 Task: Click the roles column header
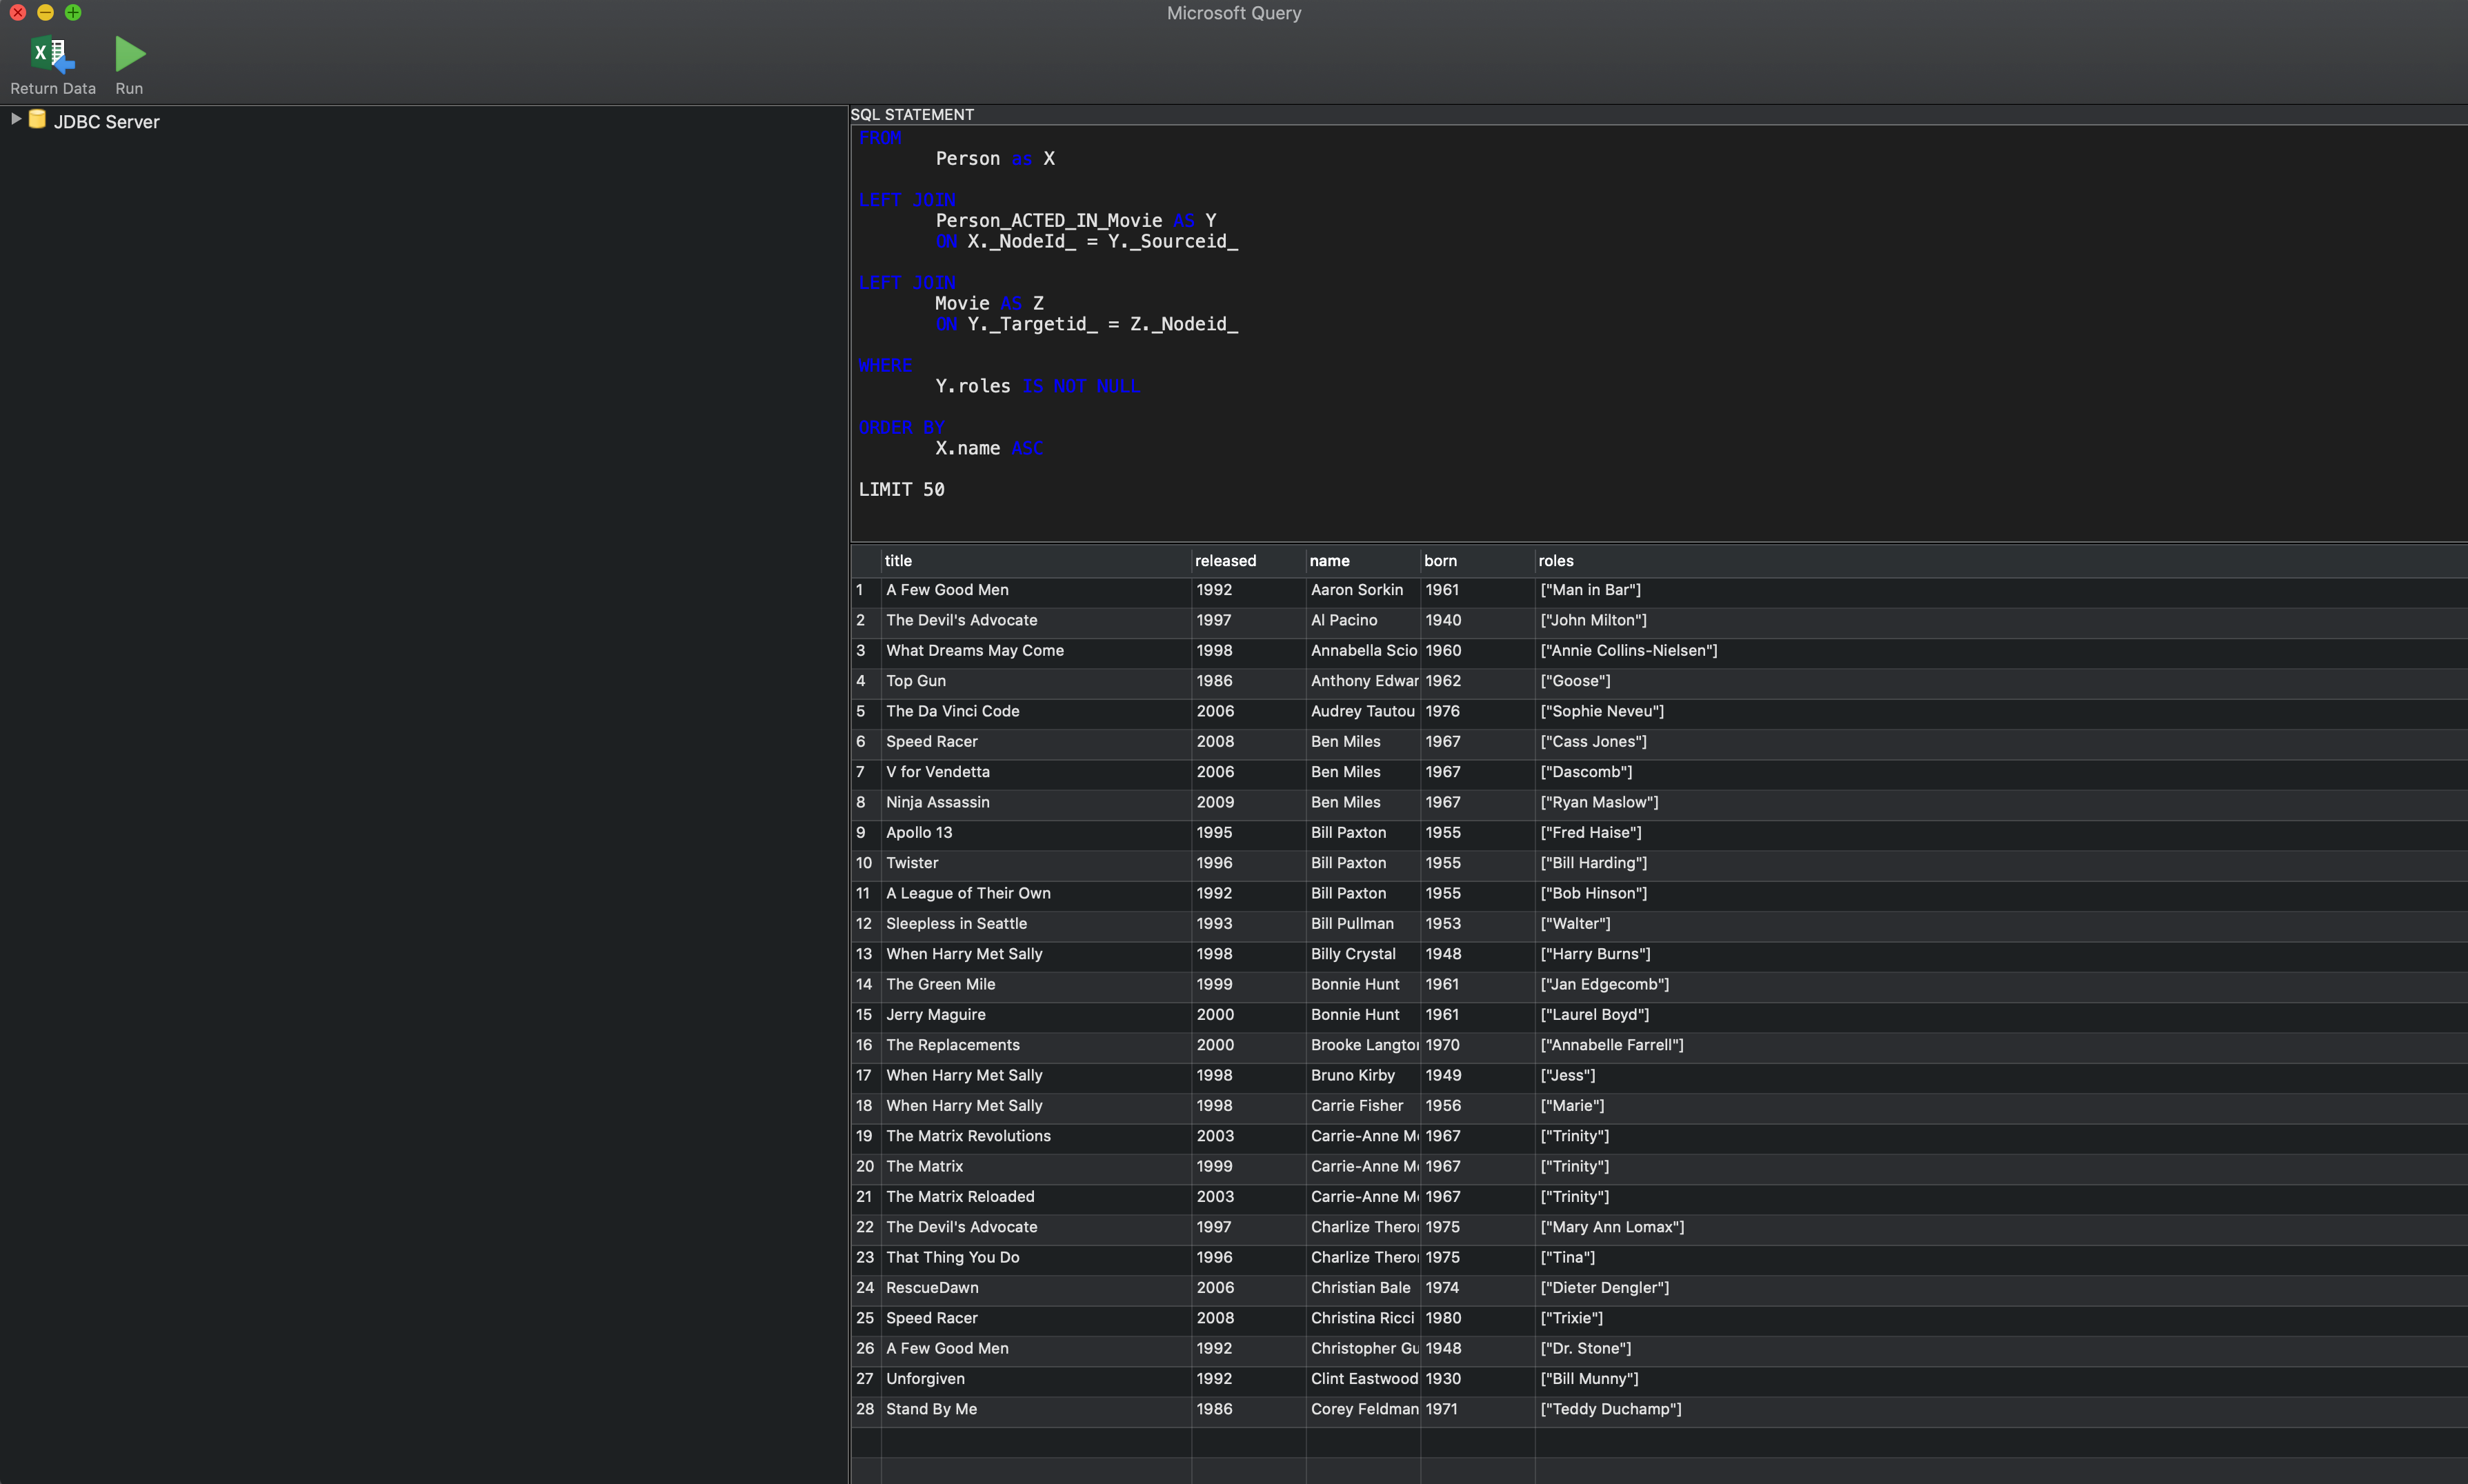(2001, 561)
